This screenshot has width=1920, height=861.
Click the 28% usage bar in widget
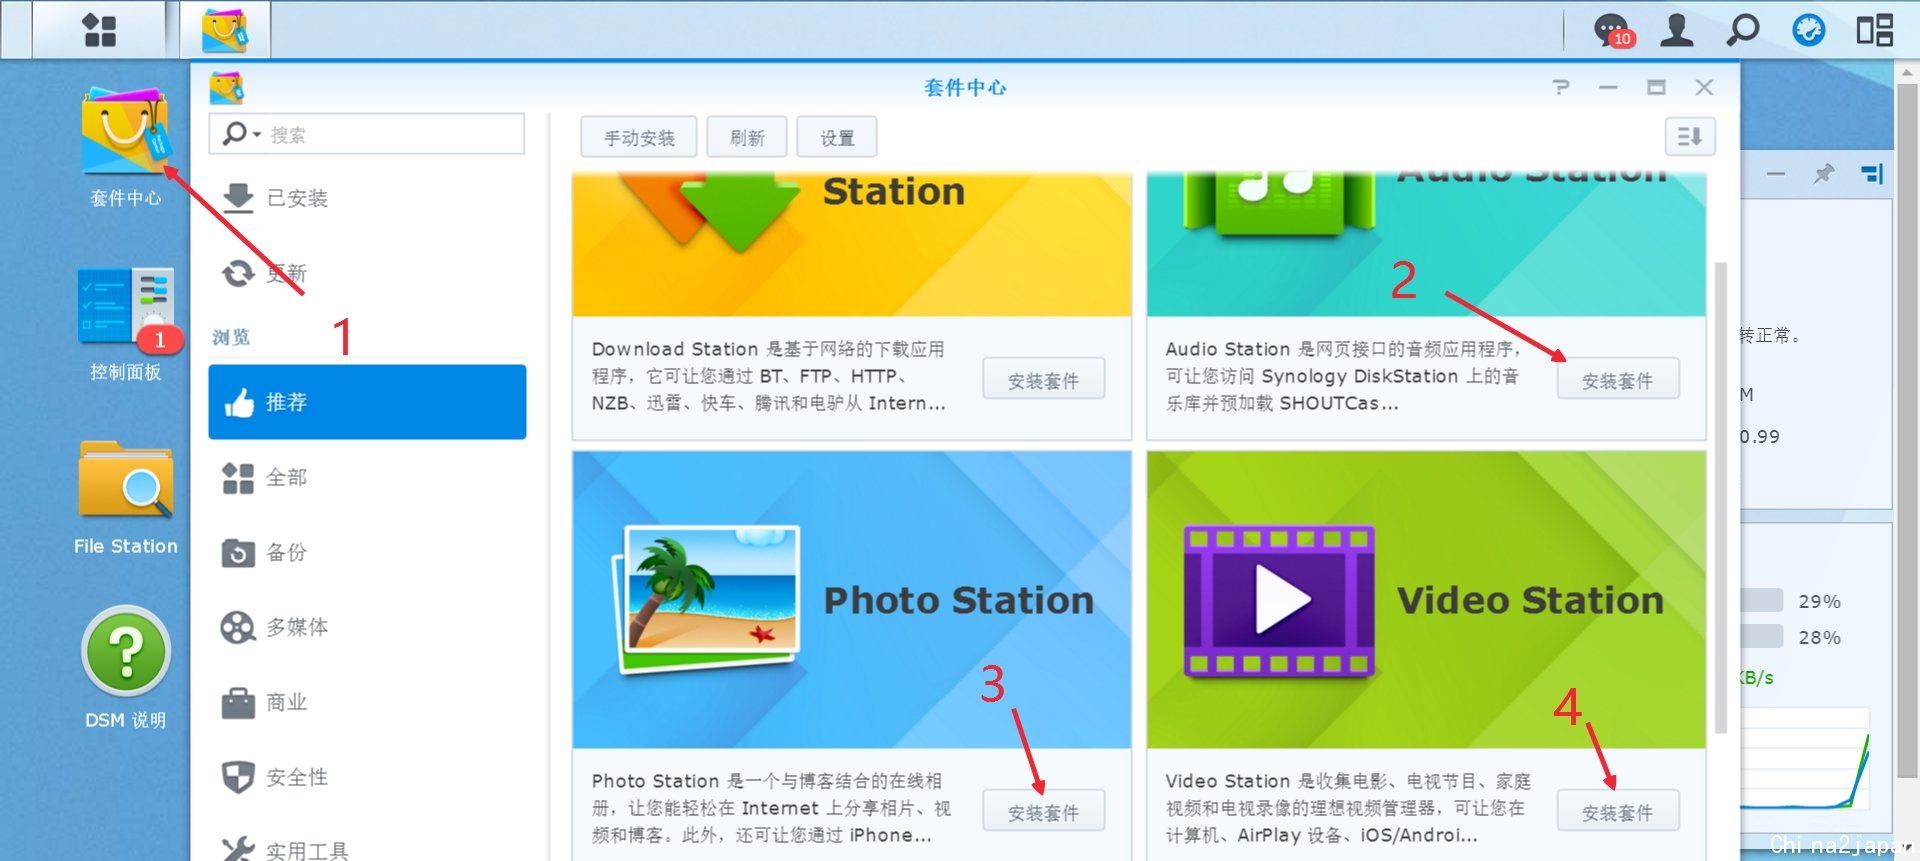1762,637
